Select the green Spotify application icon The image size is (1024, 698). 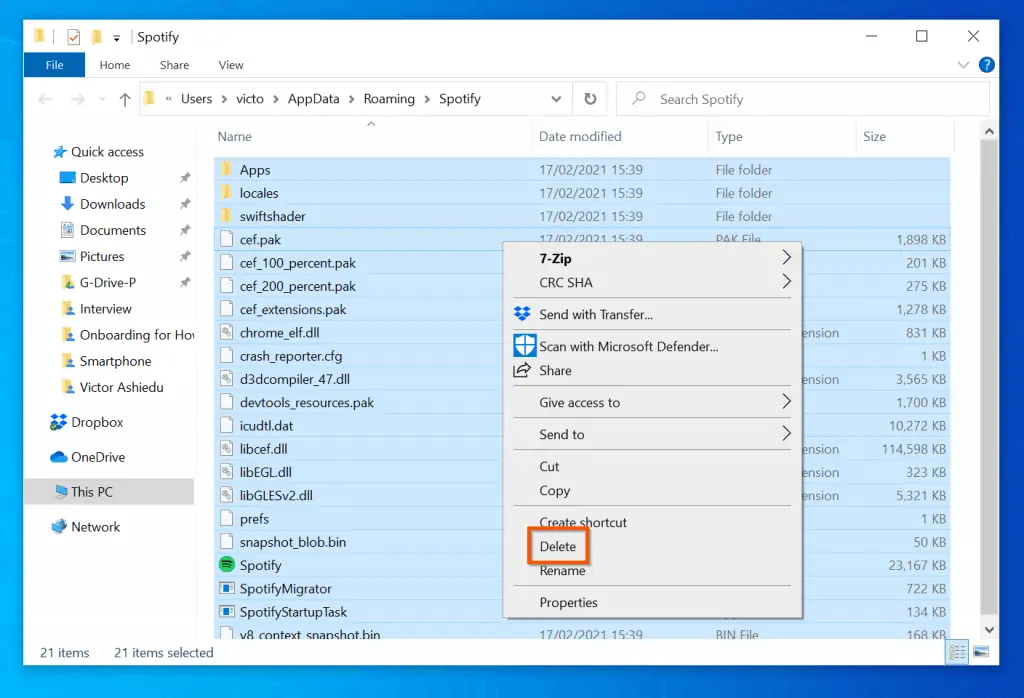(x=226, y=564)
